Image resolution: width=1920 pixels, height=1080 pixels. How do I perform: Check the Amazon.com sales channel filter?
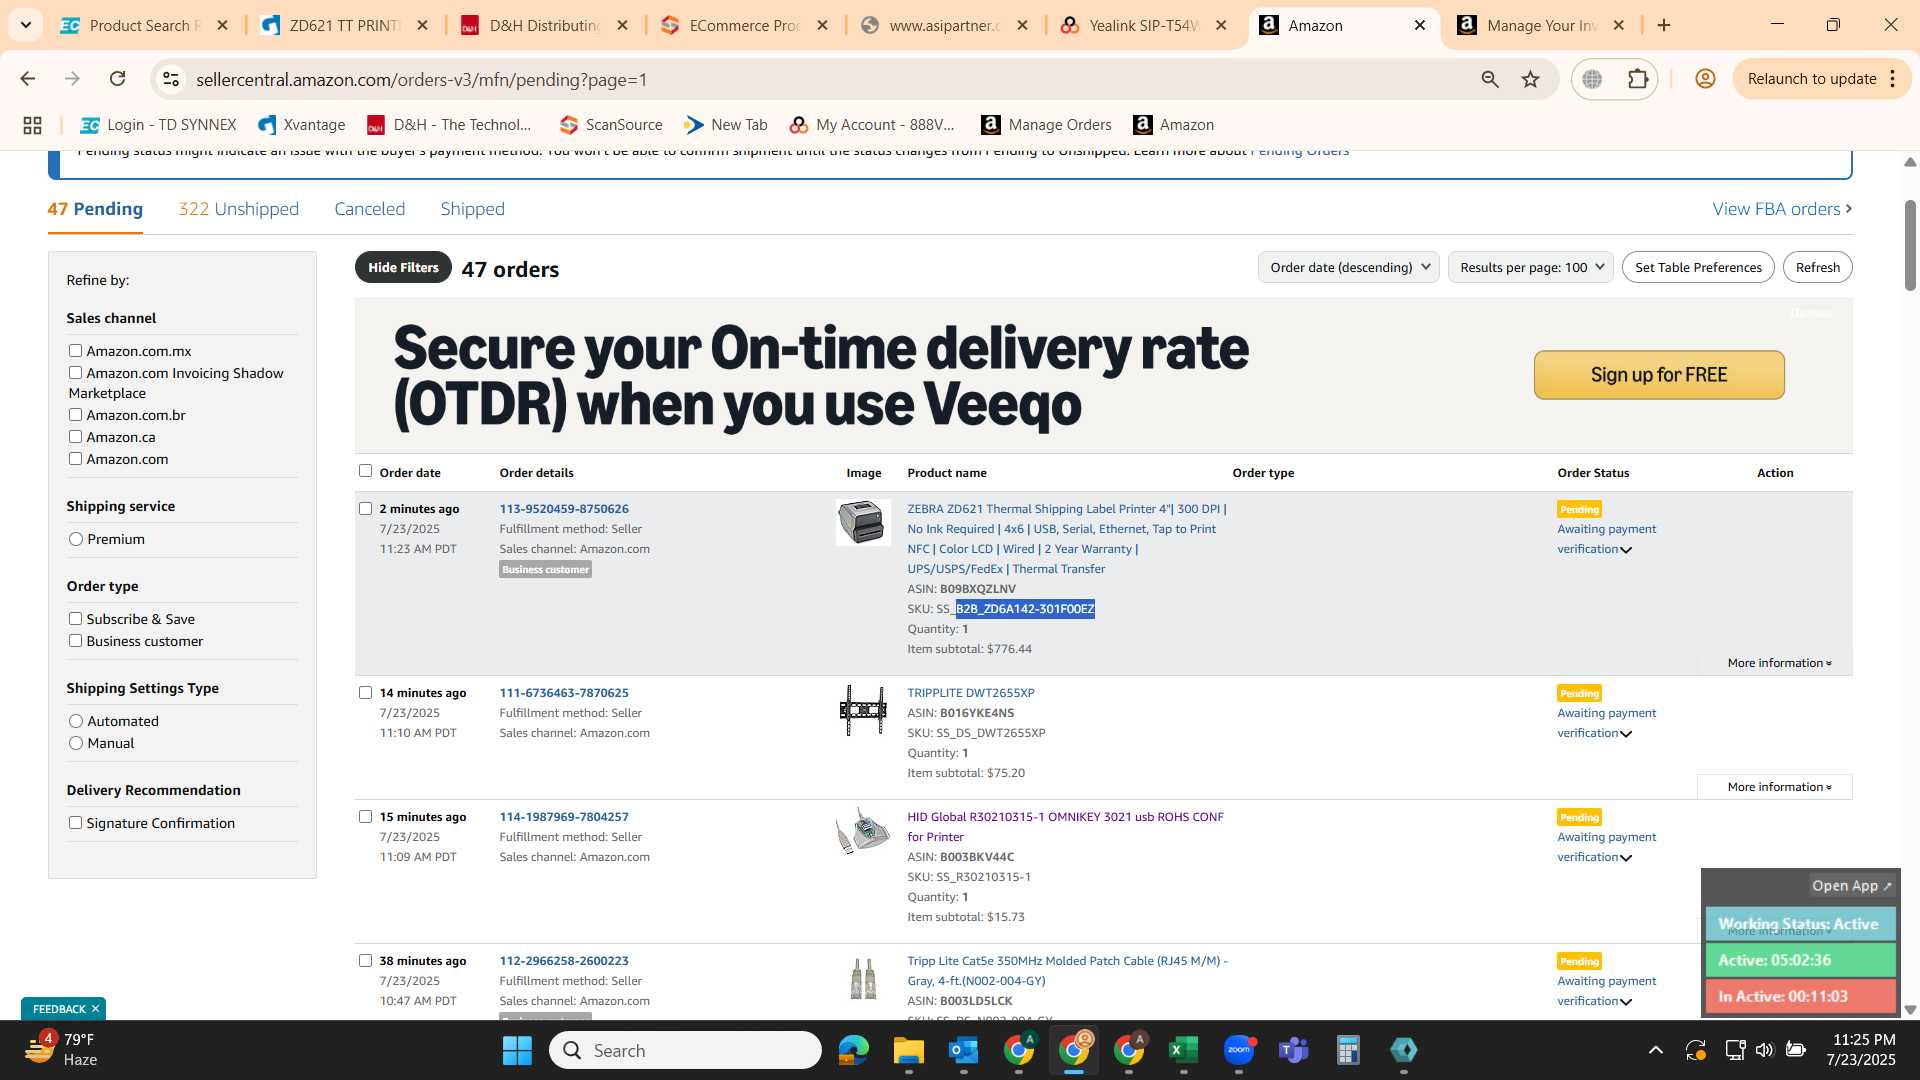click(75, 459)
